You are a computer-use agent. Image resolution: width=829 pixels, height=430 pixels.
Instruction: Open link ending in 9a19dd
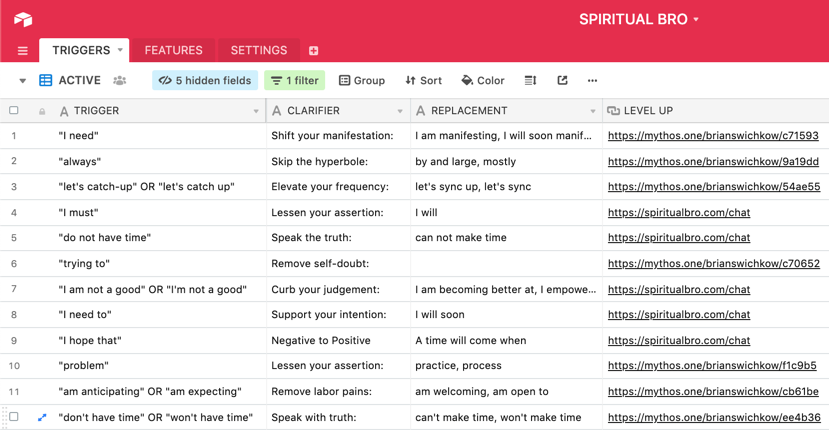(713, 162)
